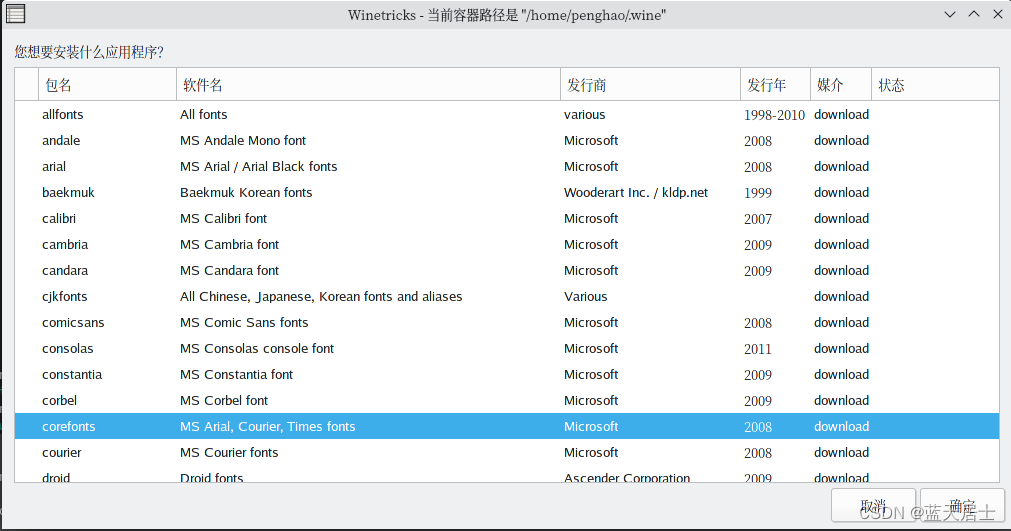The width and height of the screenshot is (1011, 531).
Task: Minimize the Winetricks window with down chevron
Action: pos(950,14)
